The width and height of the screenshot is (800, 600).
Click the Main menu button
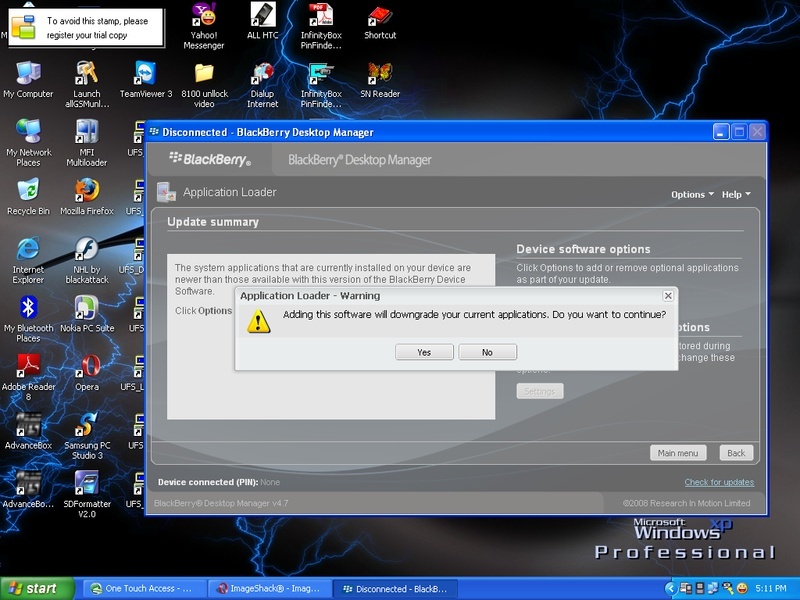678,453
